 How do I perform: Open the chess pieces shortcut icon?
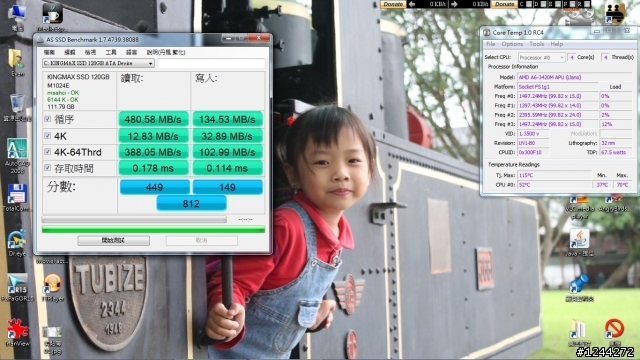pos(615,13)
